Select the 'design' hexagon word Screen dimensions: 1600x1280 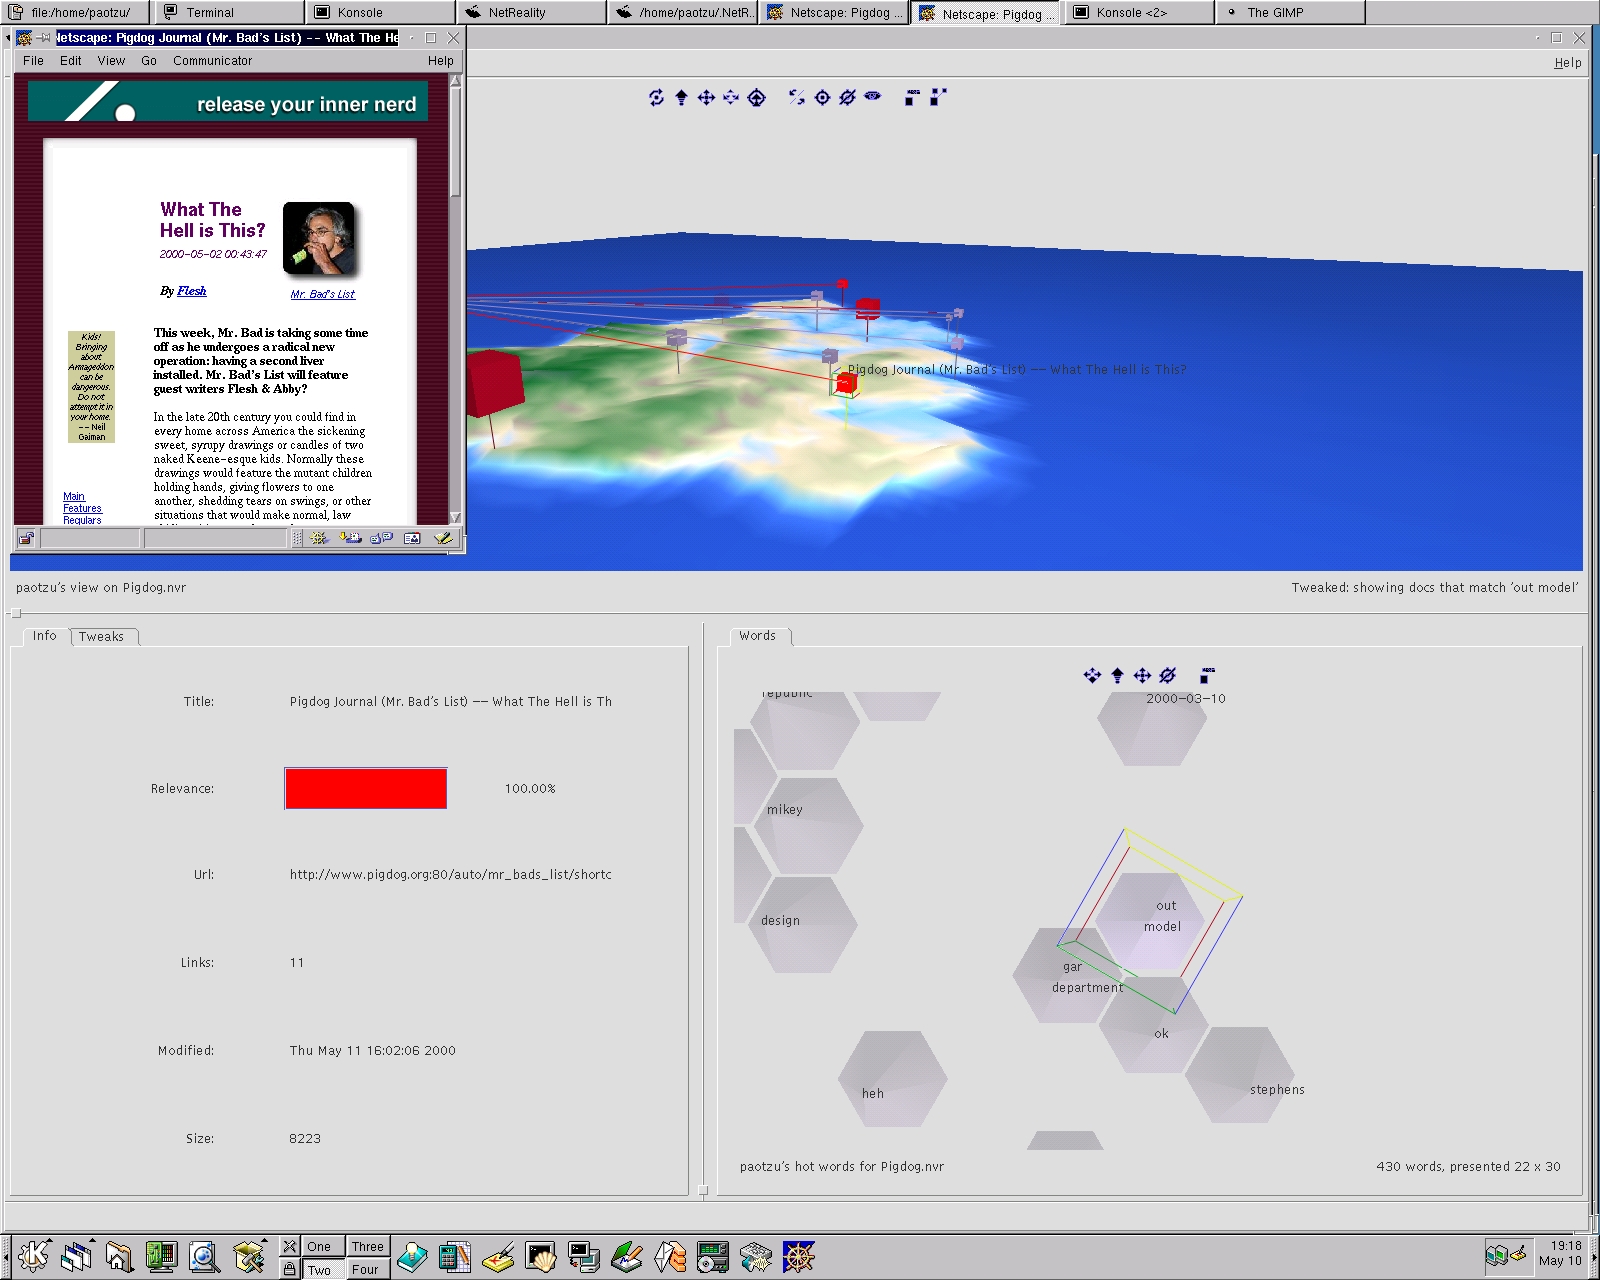click(x=803, y=925)
